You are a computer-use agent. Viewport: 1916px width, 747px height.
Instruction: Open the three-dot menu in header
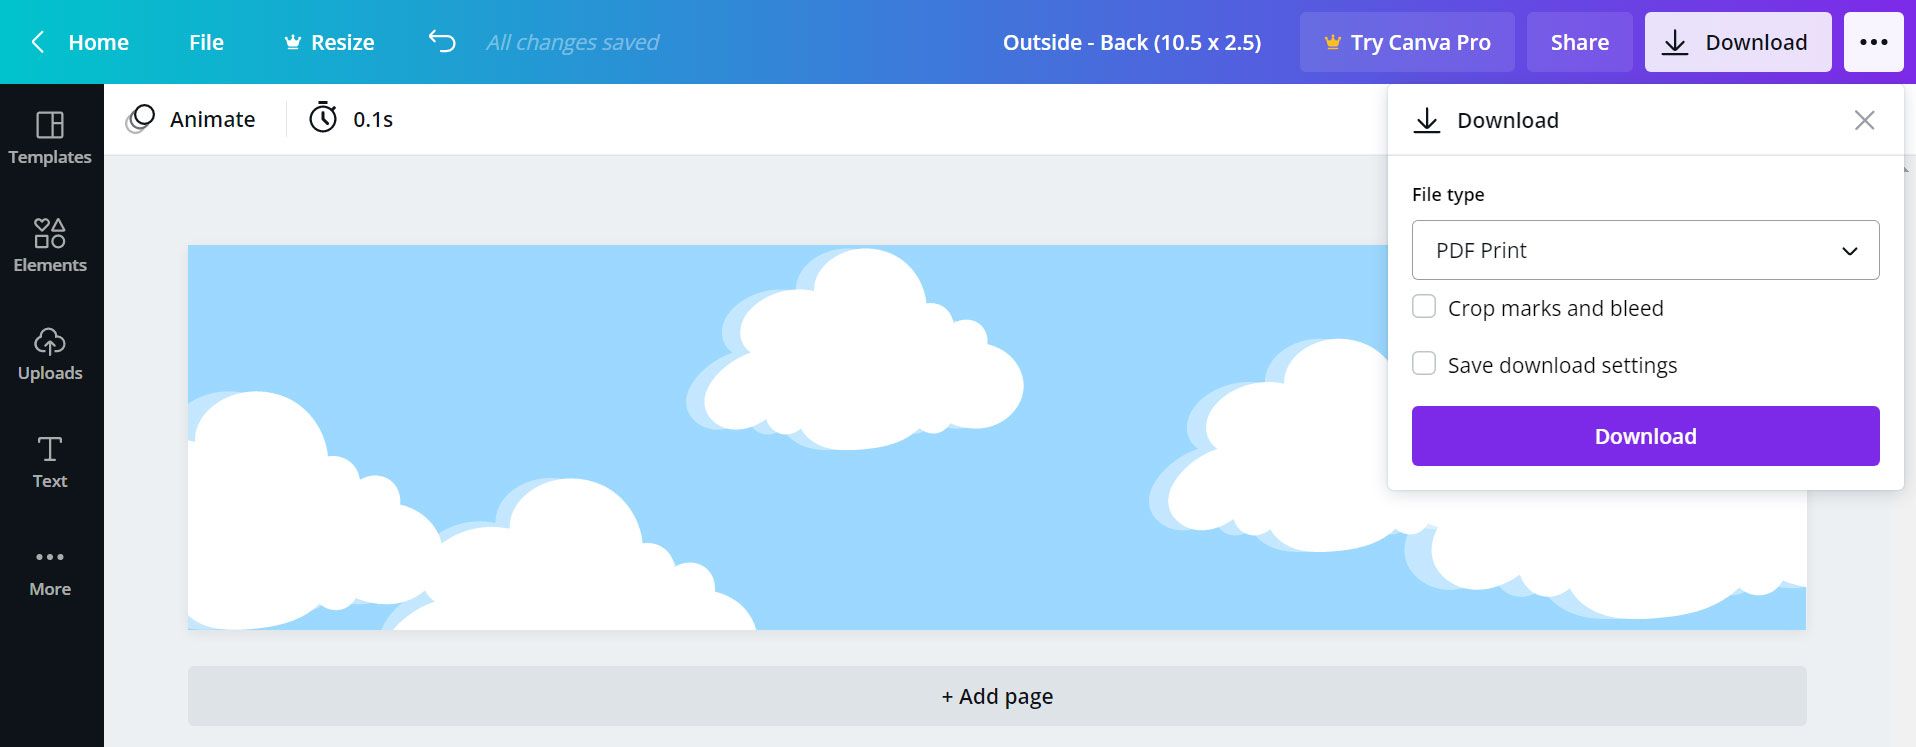point(1874,42)
